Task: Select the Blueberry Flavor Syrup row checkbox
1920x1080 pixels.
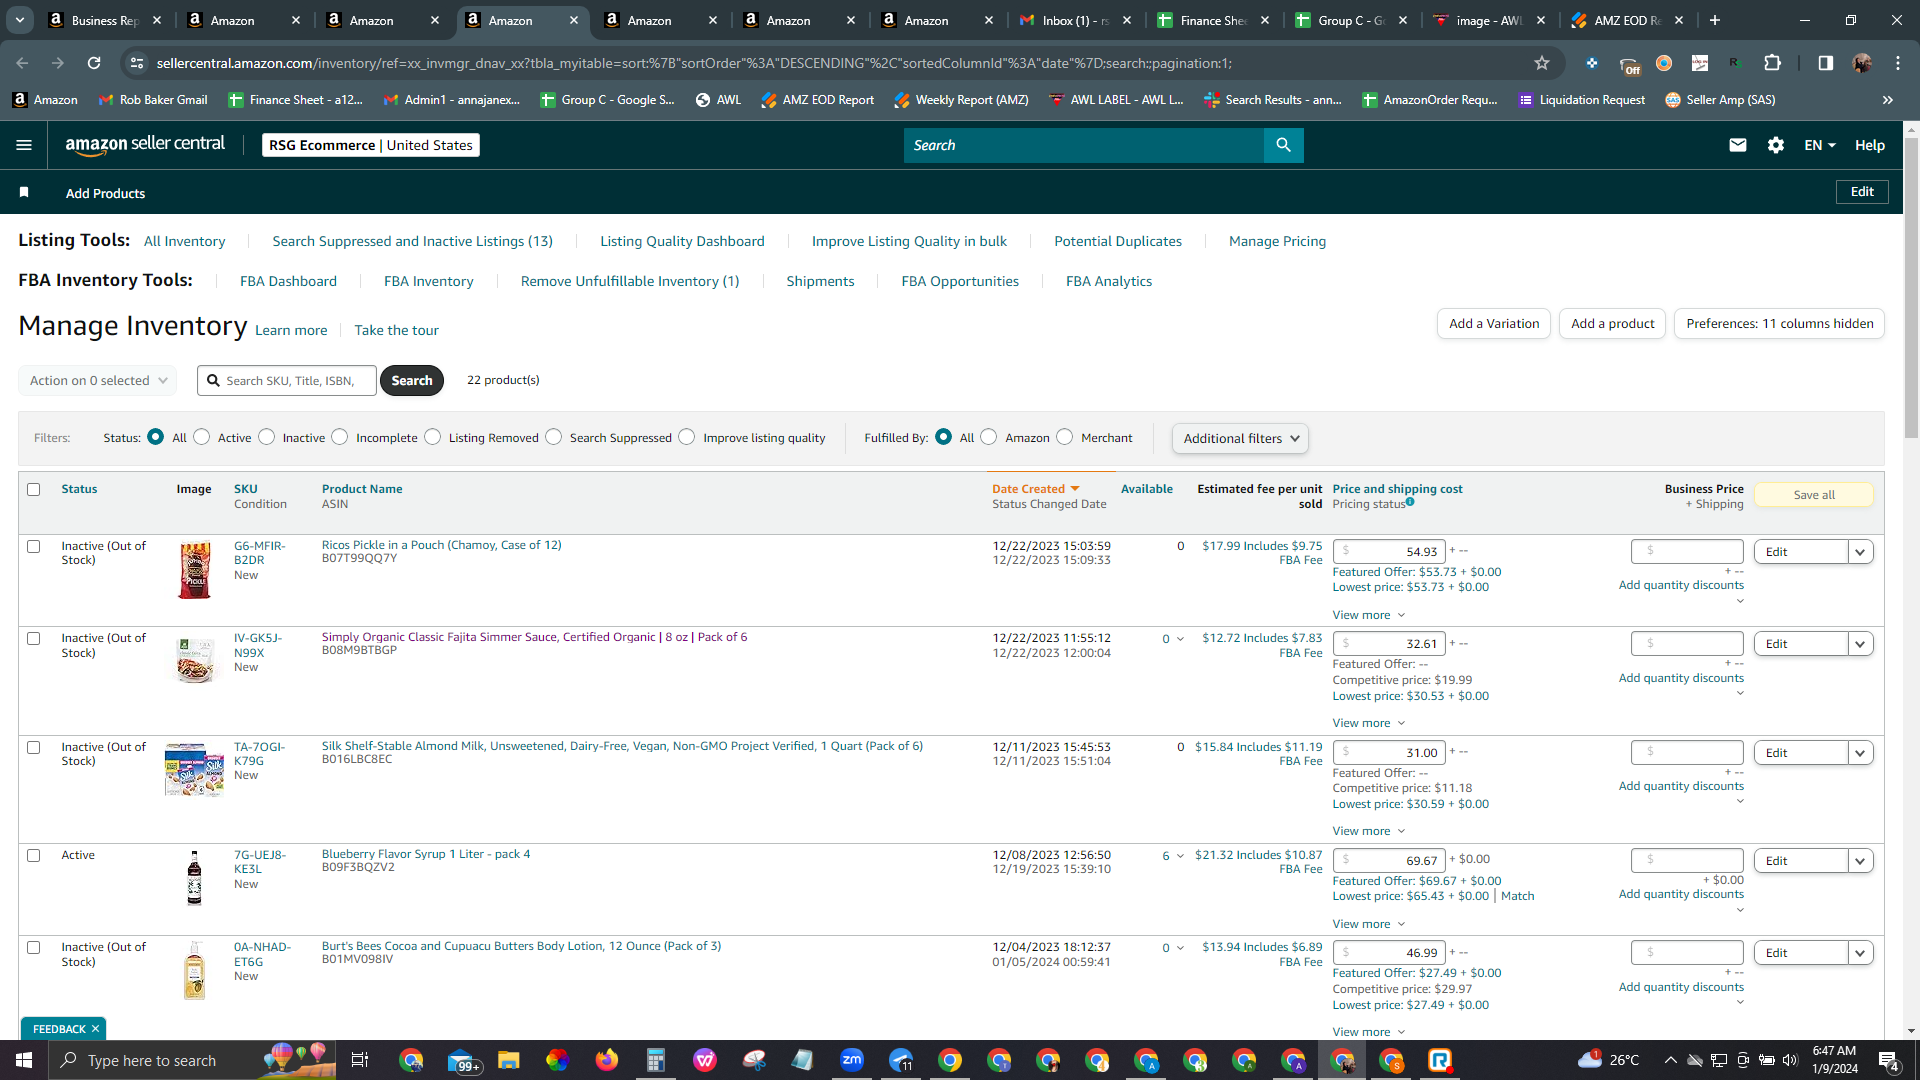Action: pyautogui.click(x=34, y=856)
